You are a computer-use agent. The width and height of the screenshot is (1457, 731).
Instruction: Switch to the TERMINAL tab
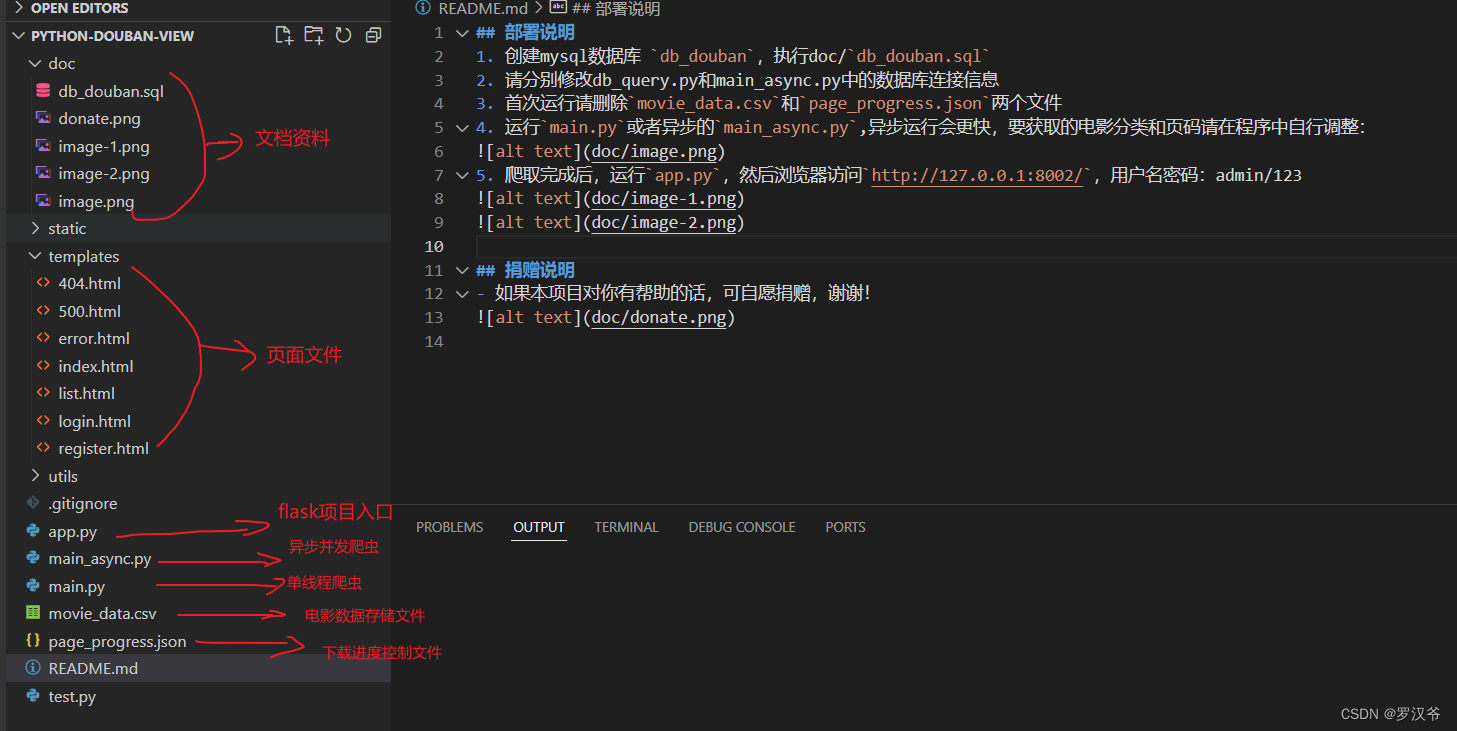(626, 527)
